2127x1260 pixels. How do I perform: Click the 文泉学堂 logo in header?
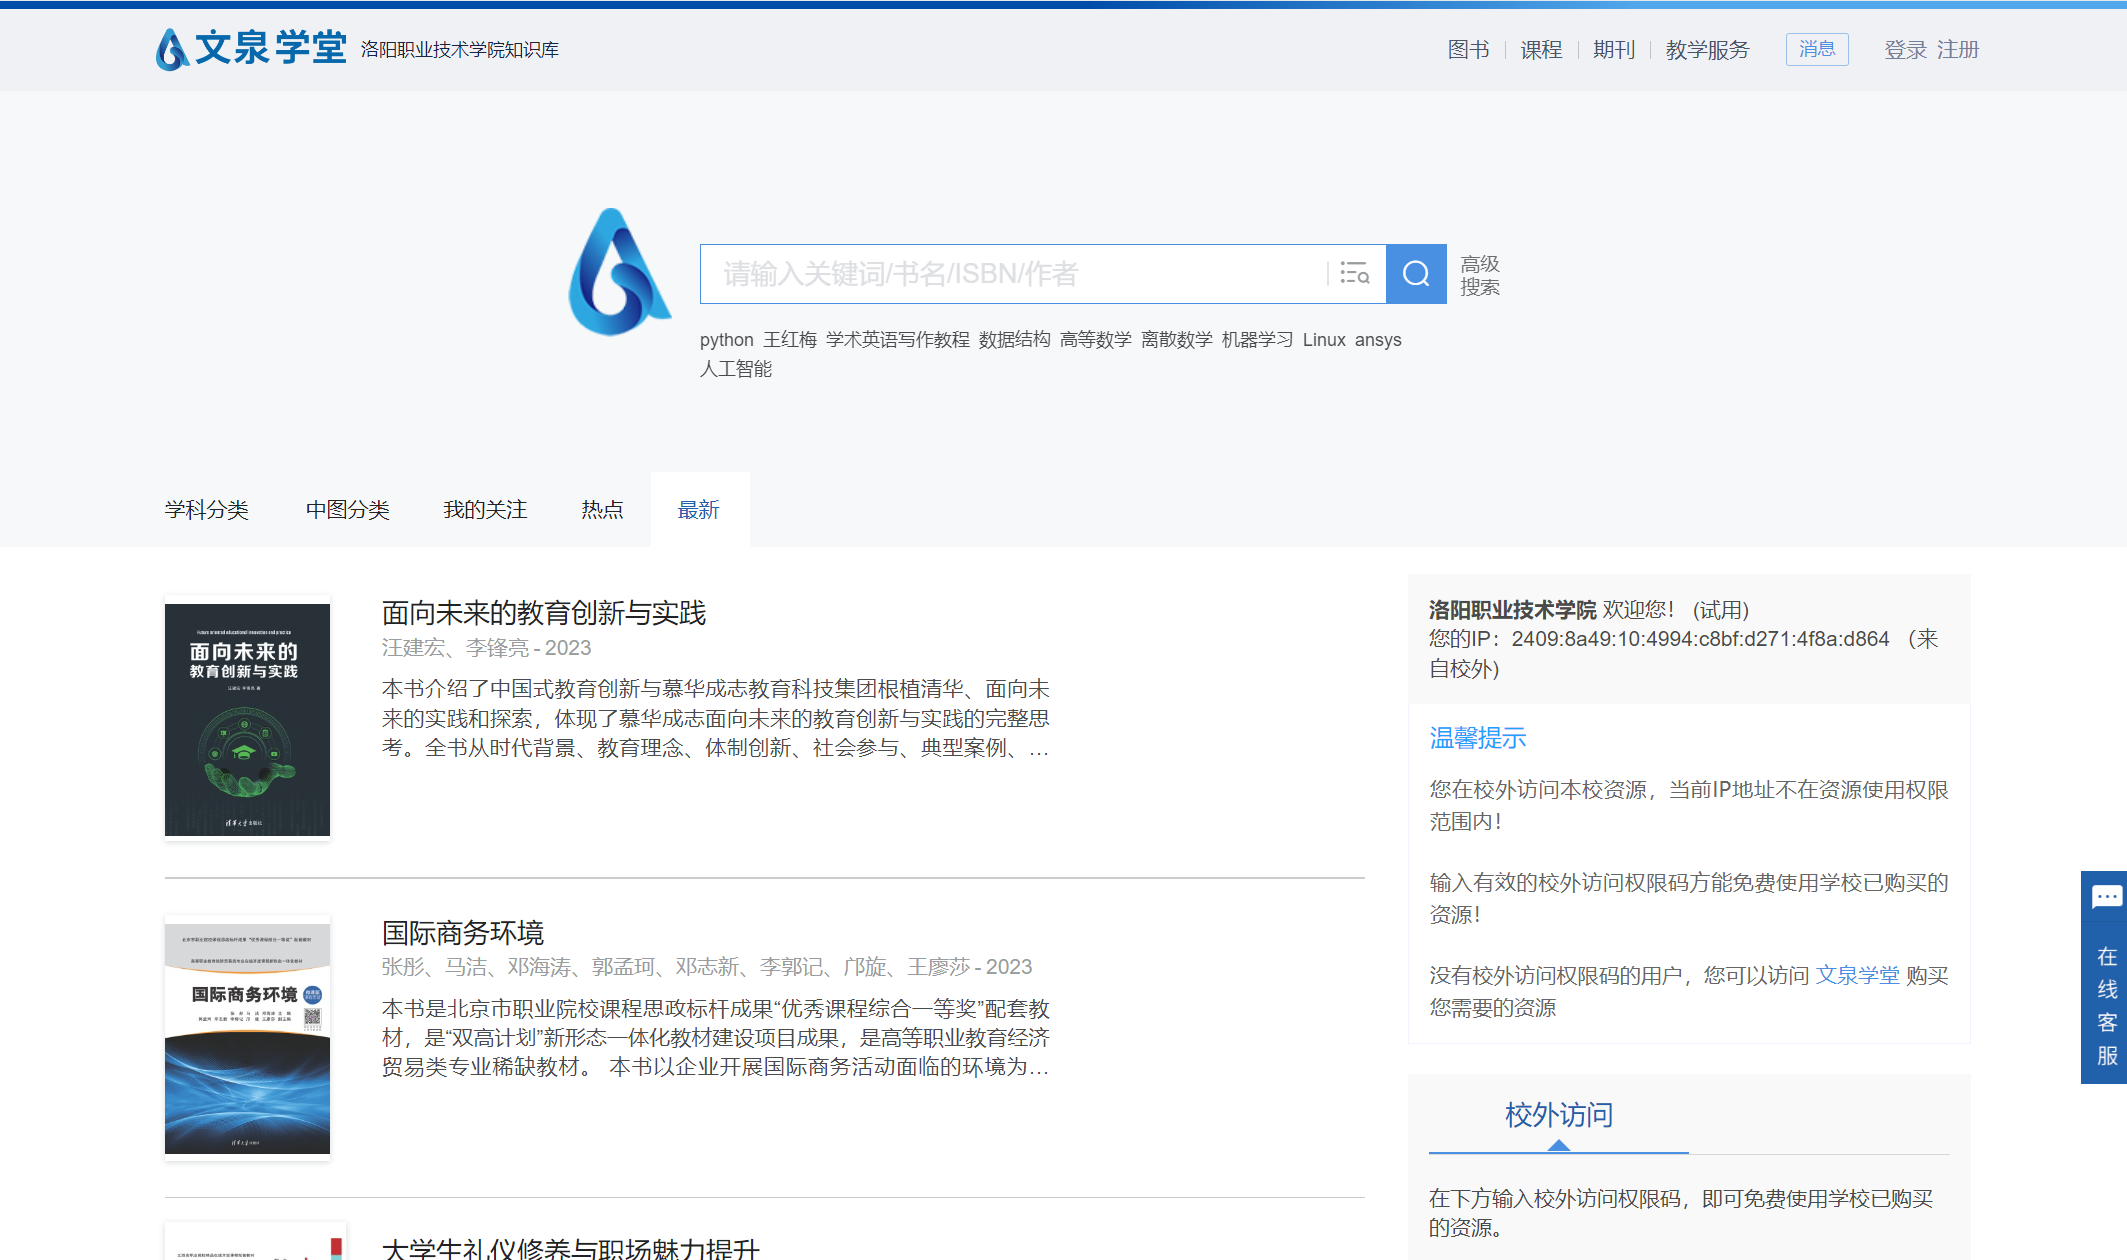tap(251, 48)
